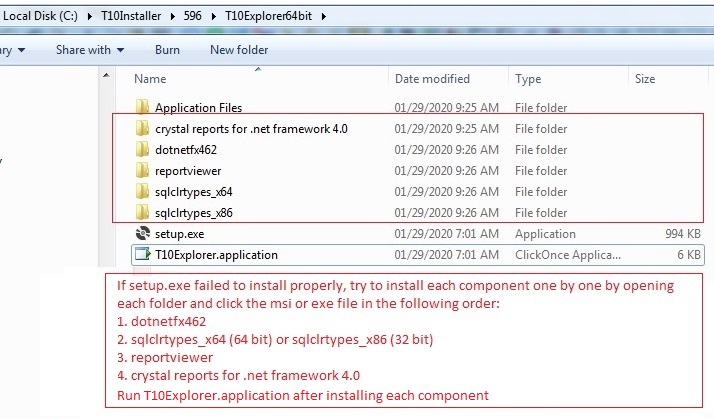Screen dimensions: 714x419
Task: Expand arrow after Local Disk (C:) breadcrumb
Action: pos(89,16)
